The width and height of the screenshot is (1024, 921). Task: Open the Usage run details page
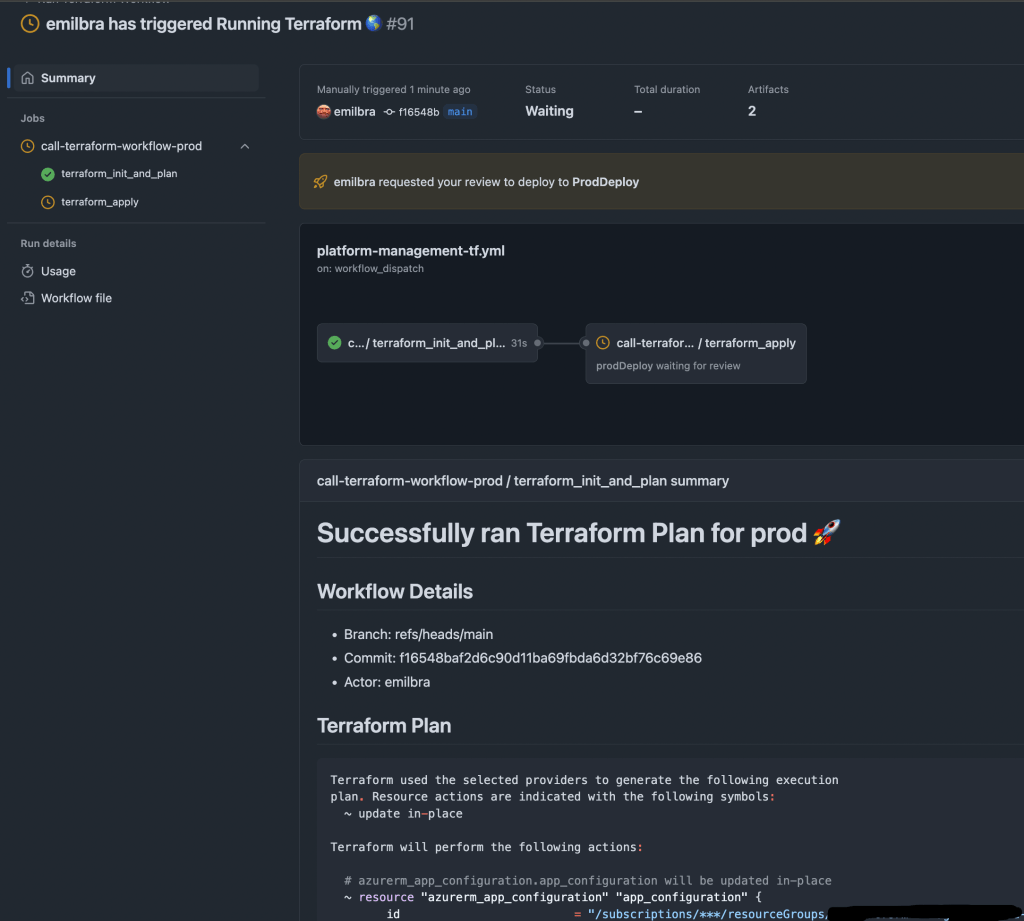click(x=58, y=271)
